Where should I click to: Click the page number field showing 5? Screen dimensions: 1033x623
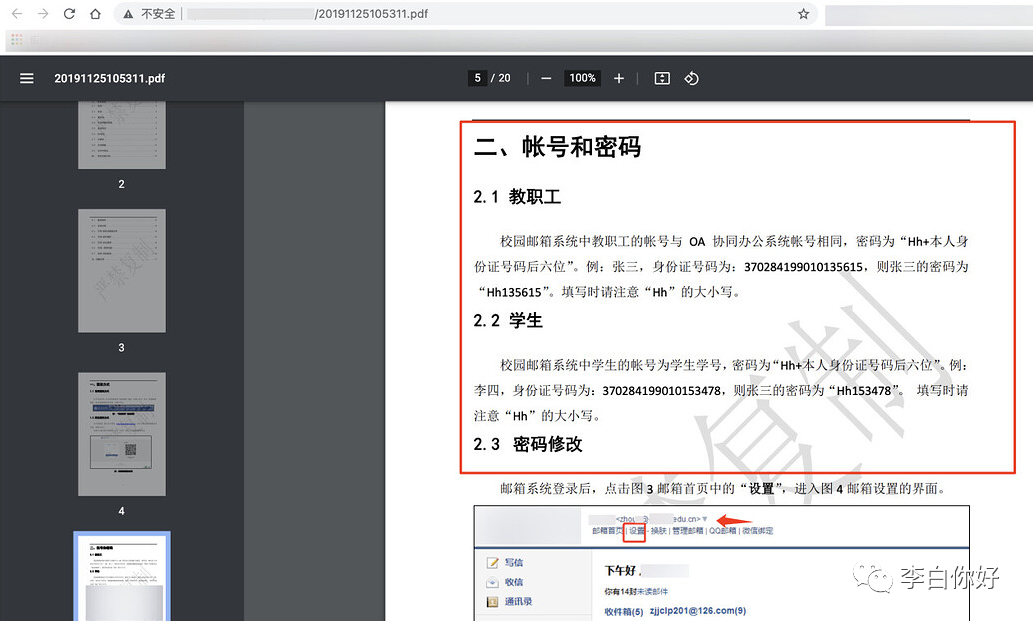pyautogui.click(x=478, y=78)
